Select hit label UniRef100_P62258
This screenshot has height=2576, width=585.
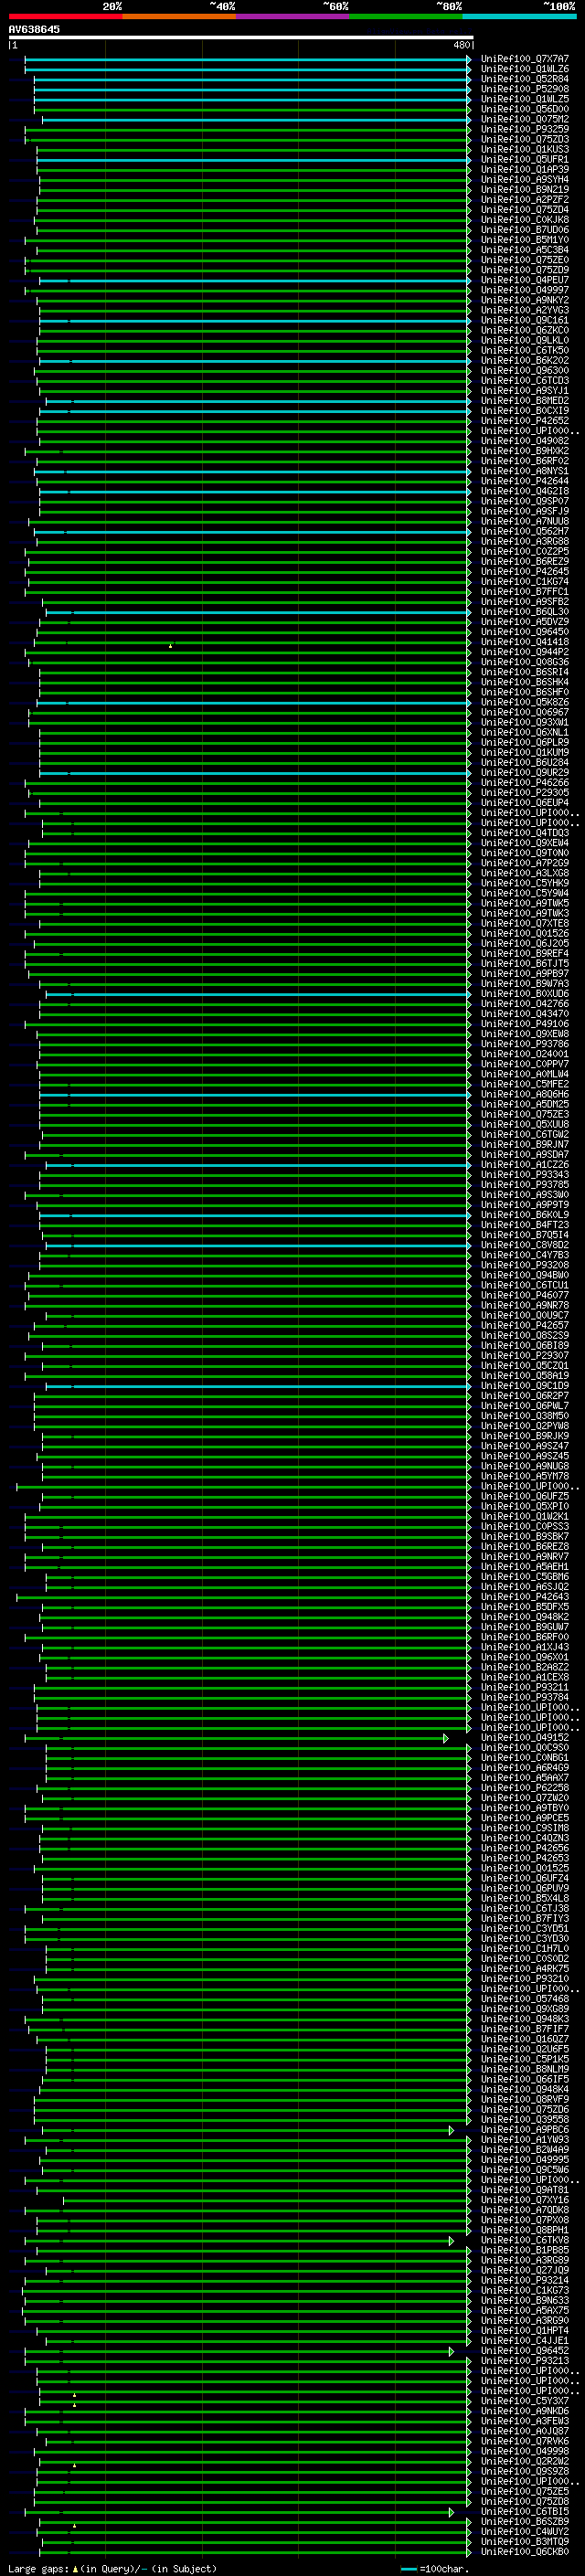point(525,1788)
